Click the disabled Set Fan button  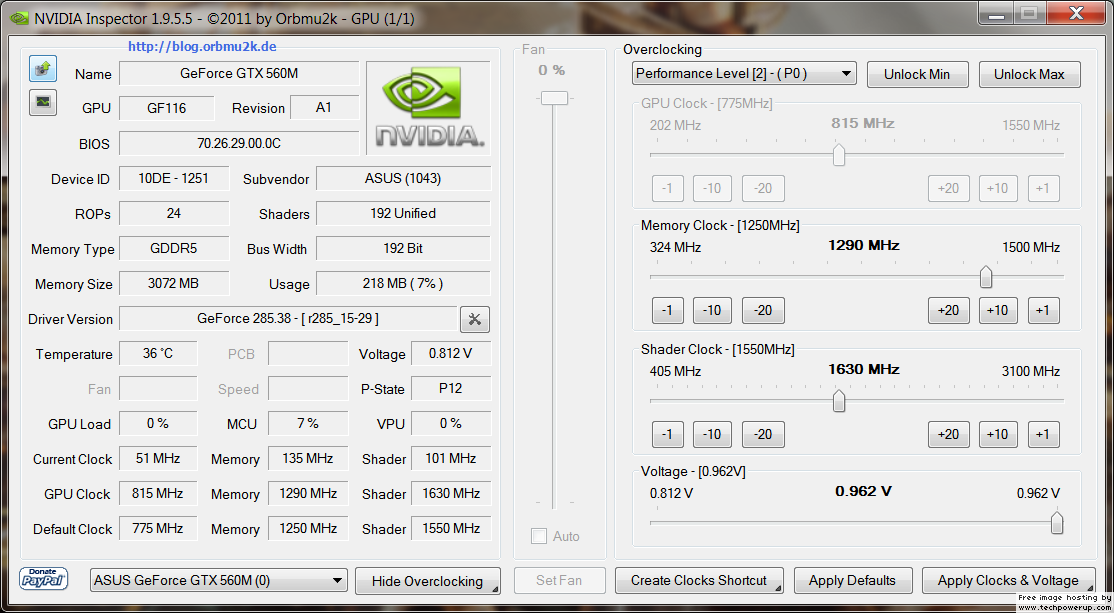coord(560,580)
